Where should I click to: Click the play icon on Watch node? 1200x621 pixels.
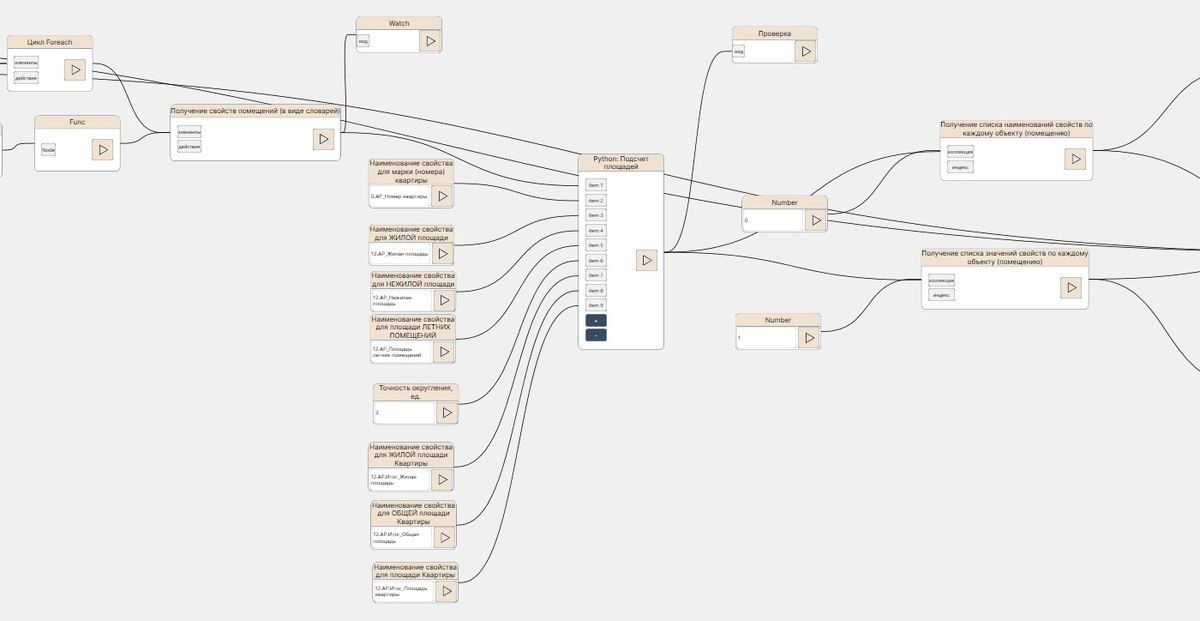430,41
